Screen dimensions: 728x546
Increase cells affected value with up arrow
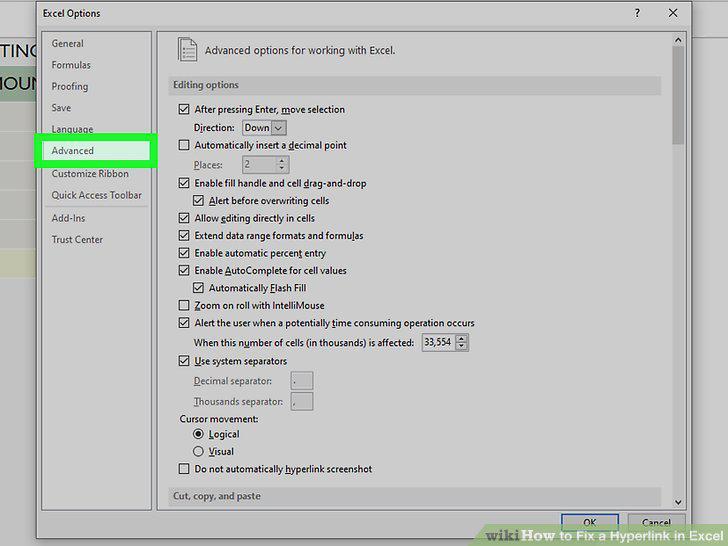point(462,338)
